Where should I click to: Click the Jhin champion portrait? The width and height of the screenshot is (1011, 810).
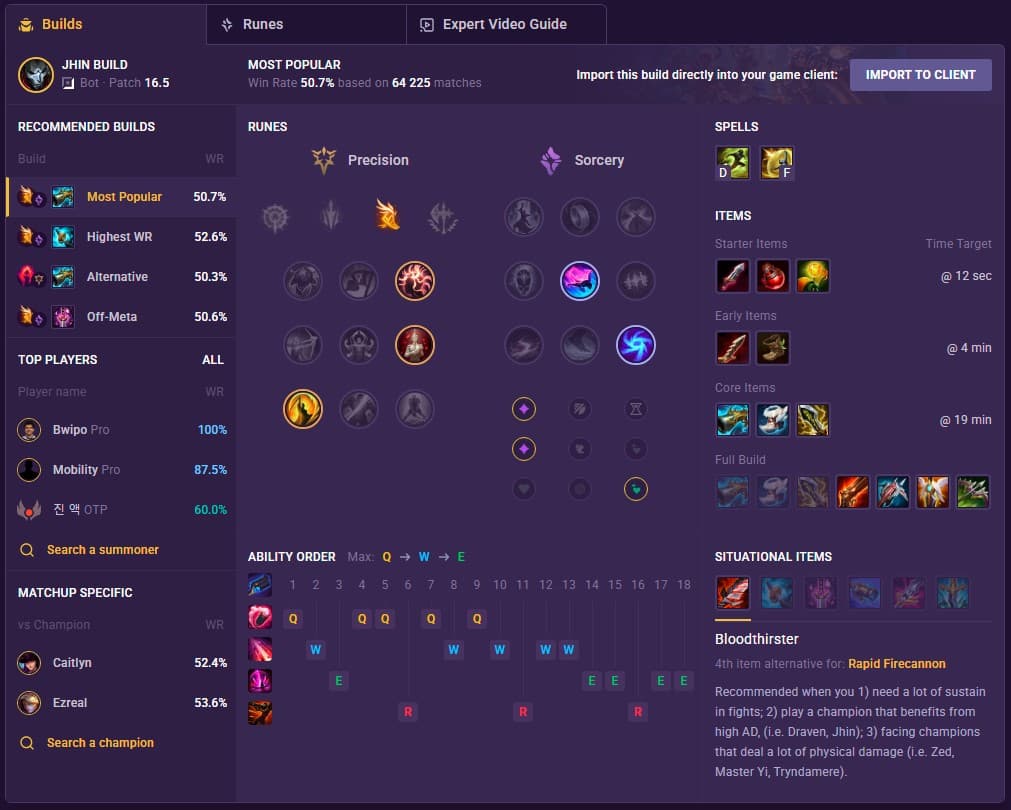pos(35,74)
